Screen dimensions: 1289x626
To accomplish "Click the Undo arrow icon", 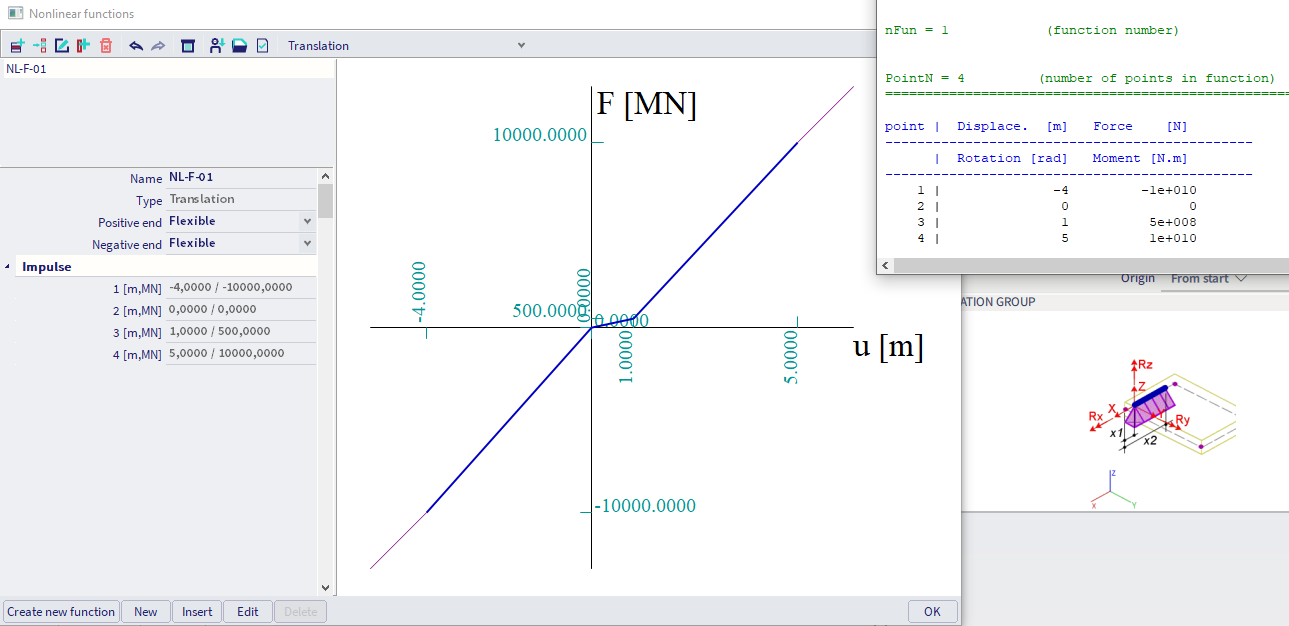I will coord(136,46).
